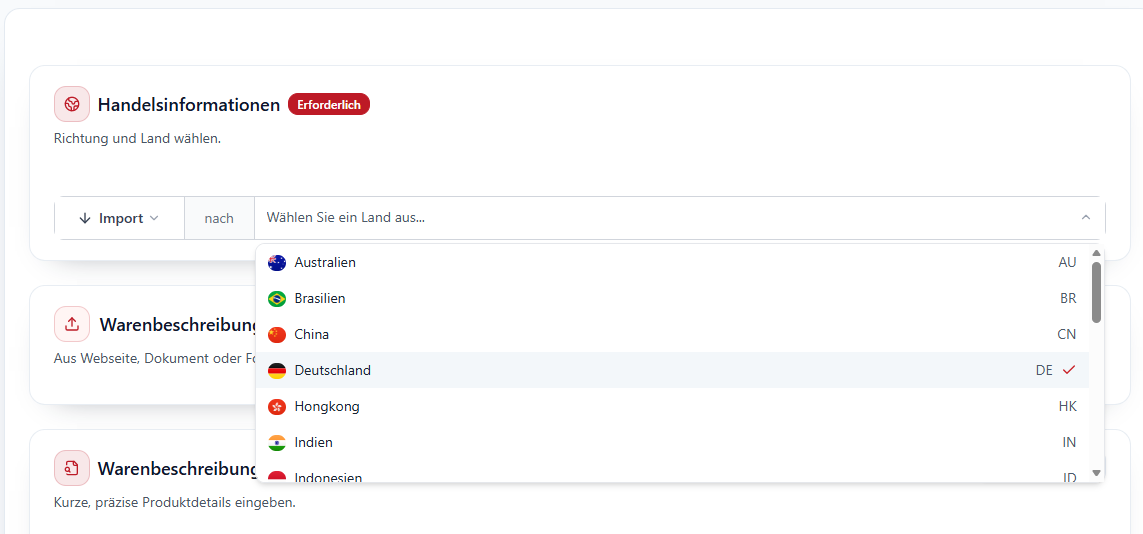Image resolution: width=1143 pixels, height=534 pixels.
Task: Click the Hongkong flag icon
Action: [x=277, y=407]
